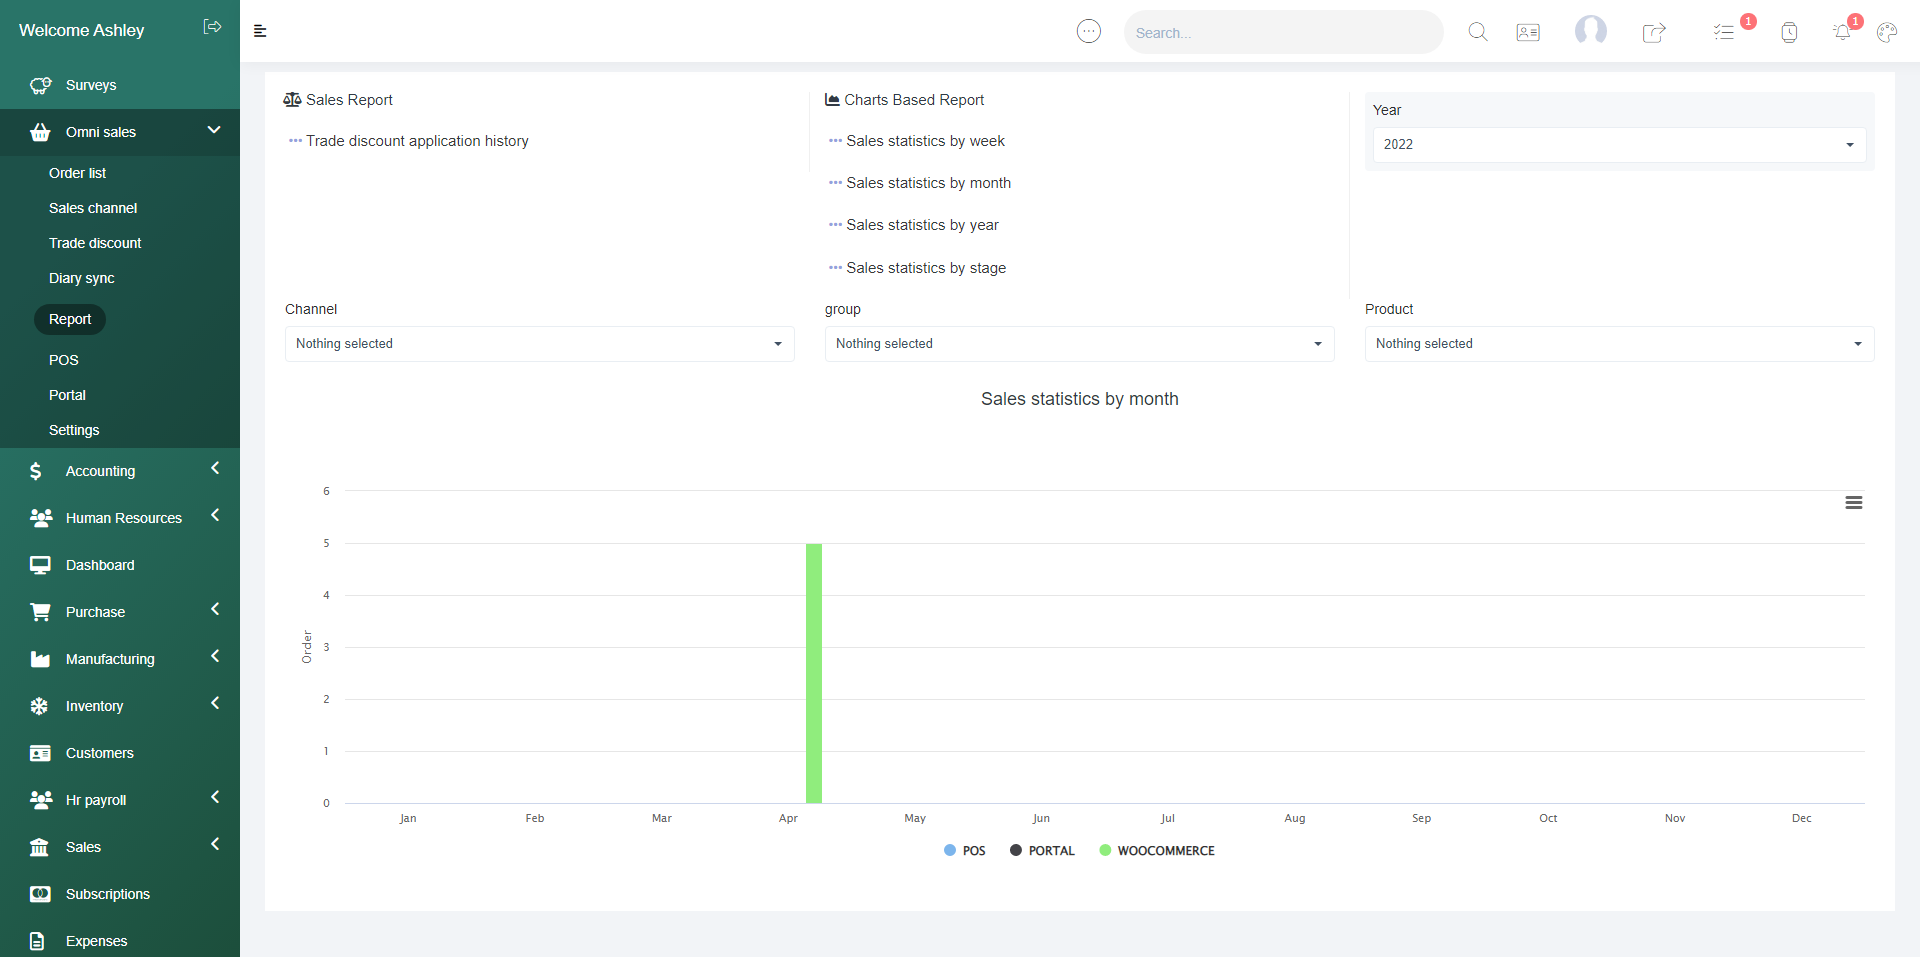Open Order list in sidebar

coord(77,173)
